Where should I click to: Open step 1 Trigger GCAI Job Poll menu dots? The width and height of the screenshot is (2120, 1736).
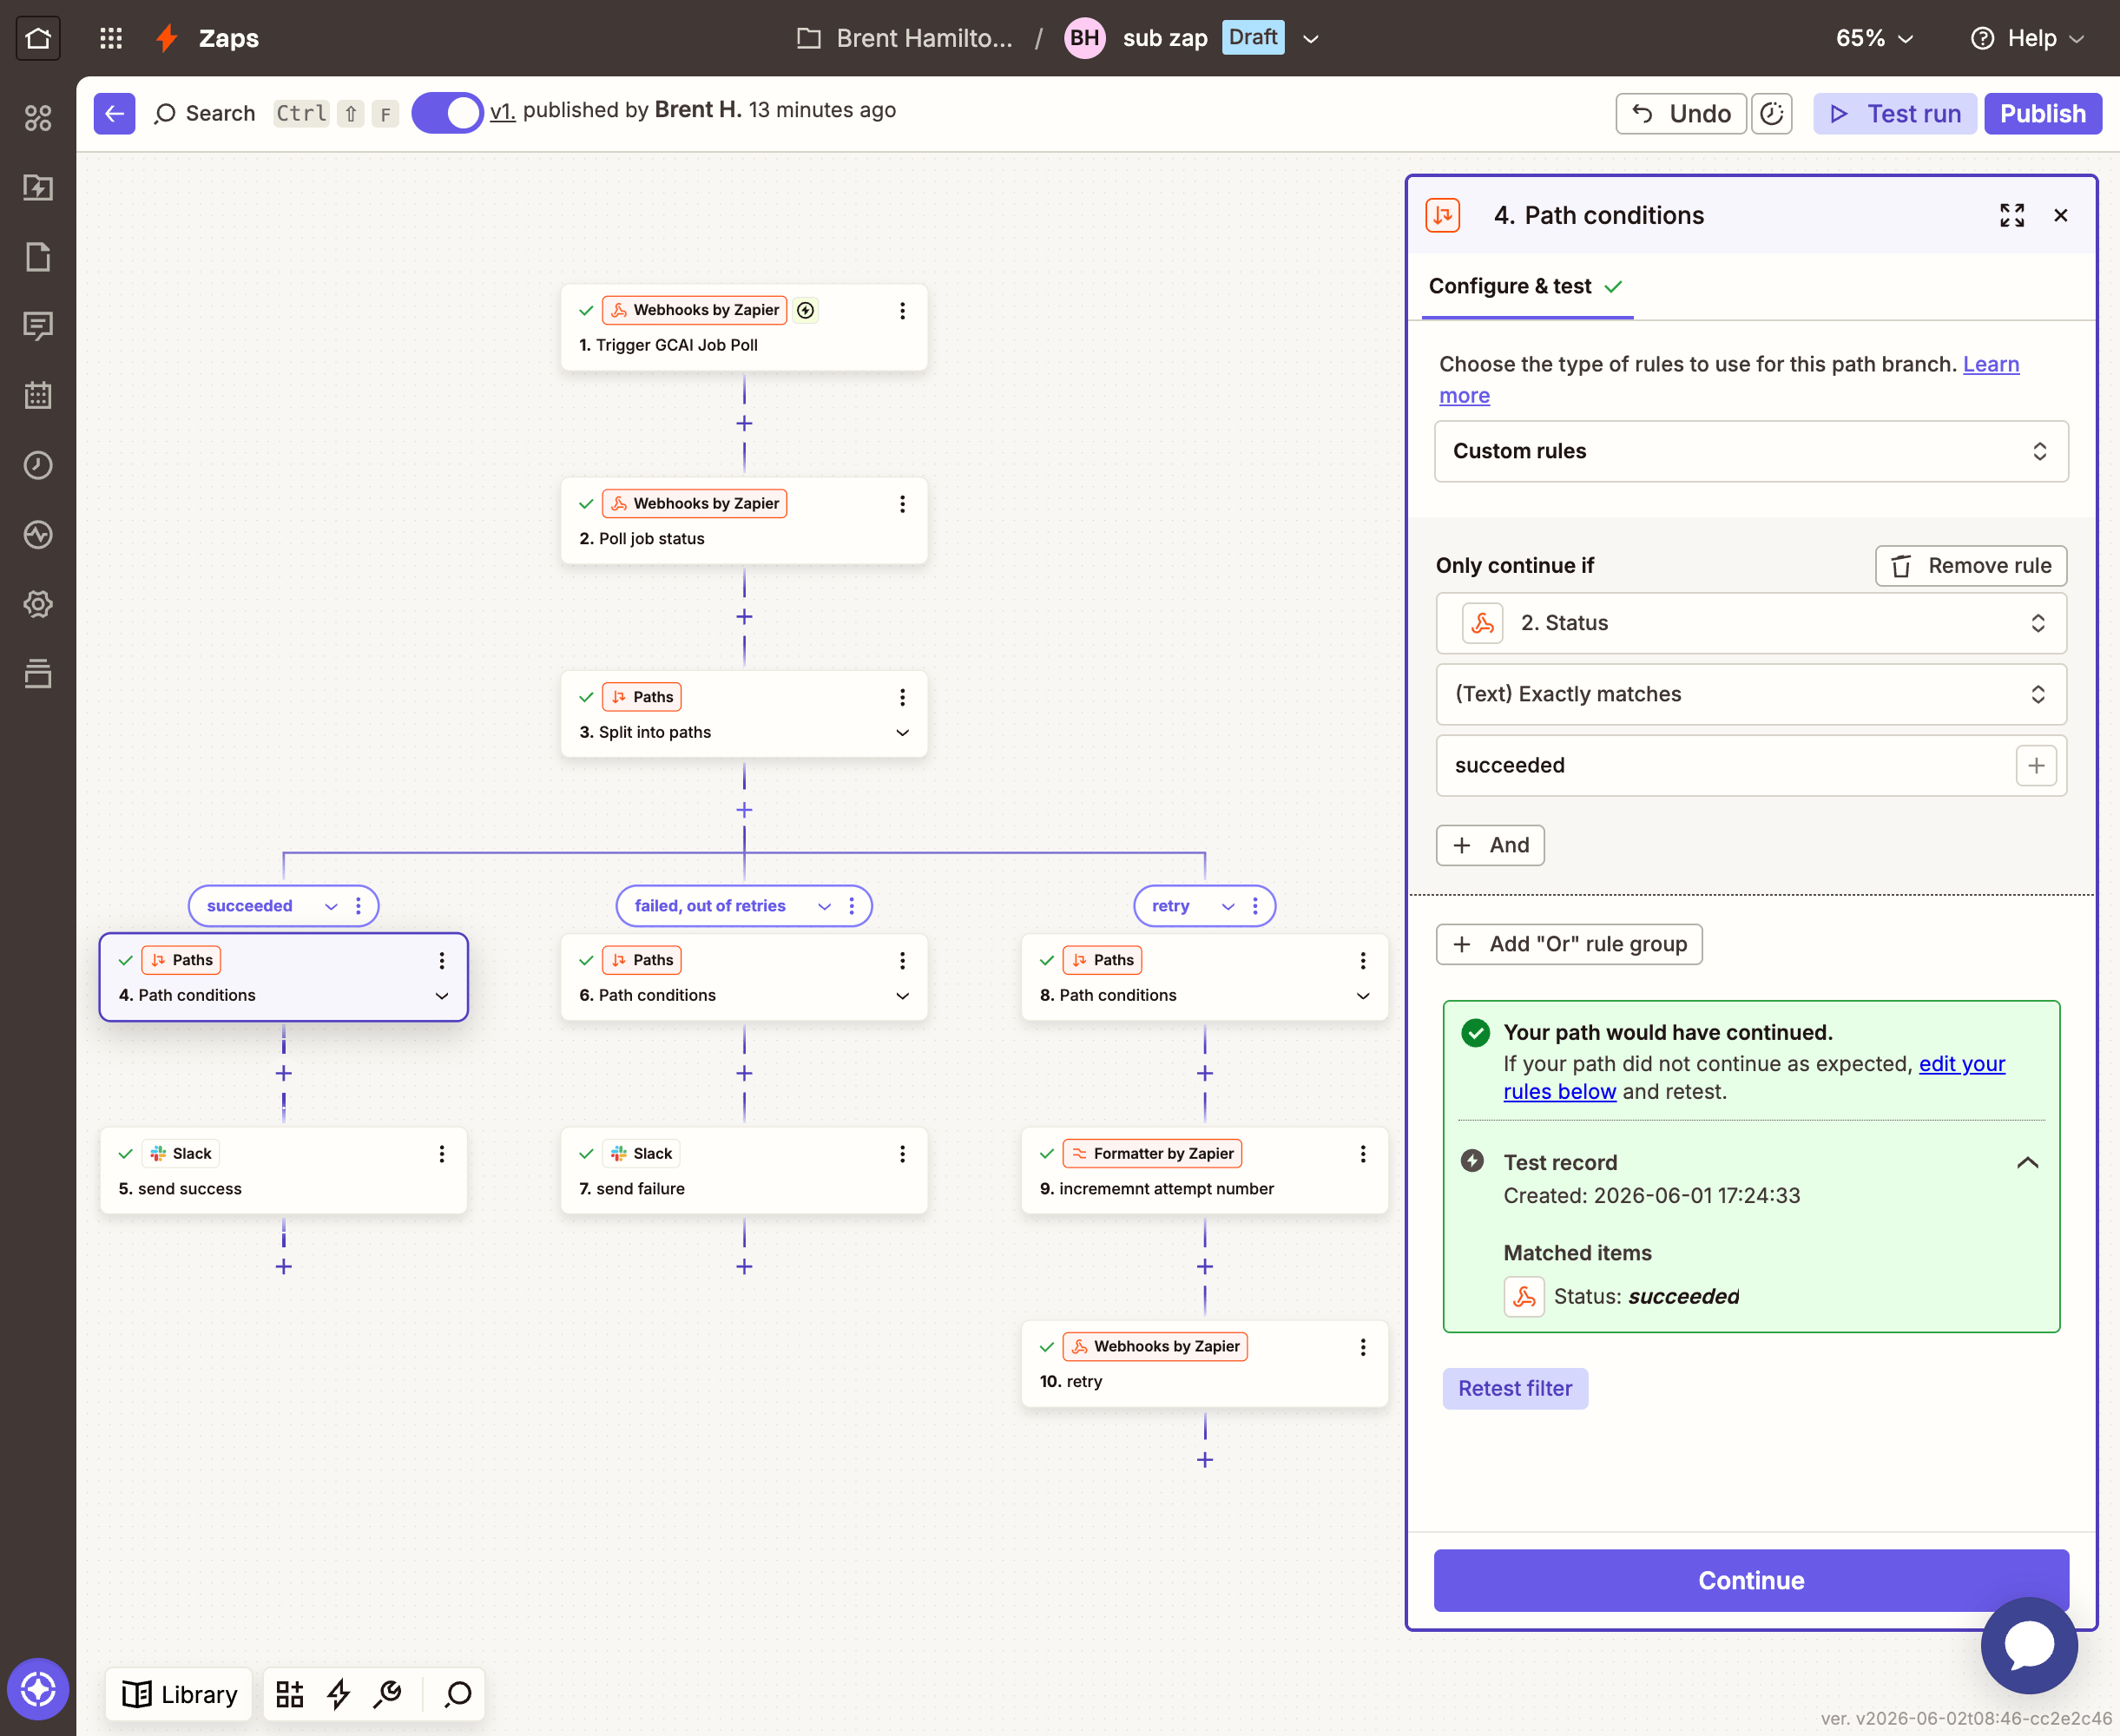[902, 311]
